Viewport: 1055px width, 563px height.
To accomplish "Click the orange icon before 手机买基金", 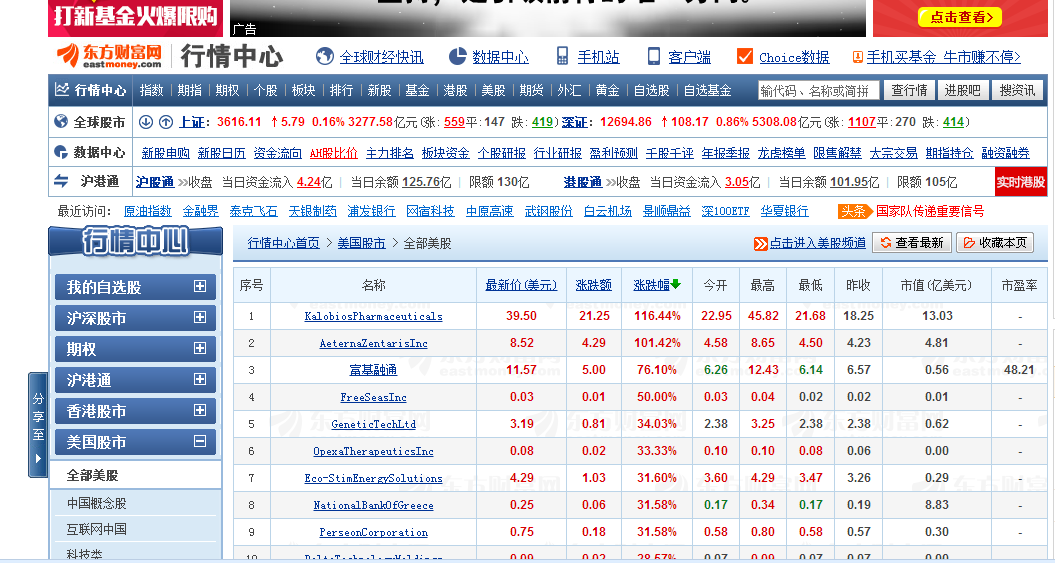I will point(858,57).
